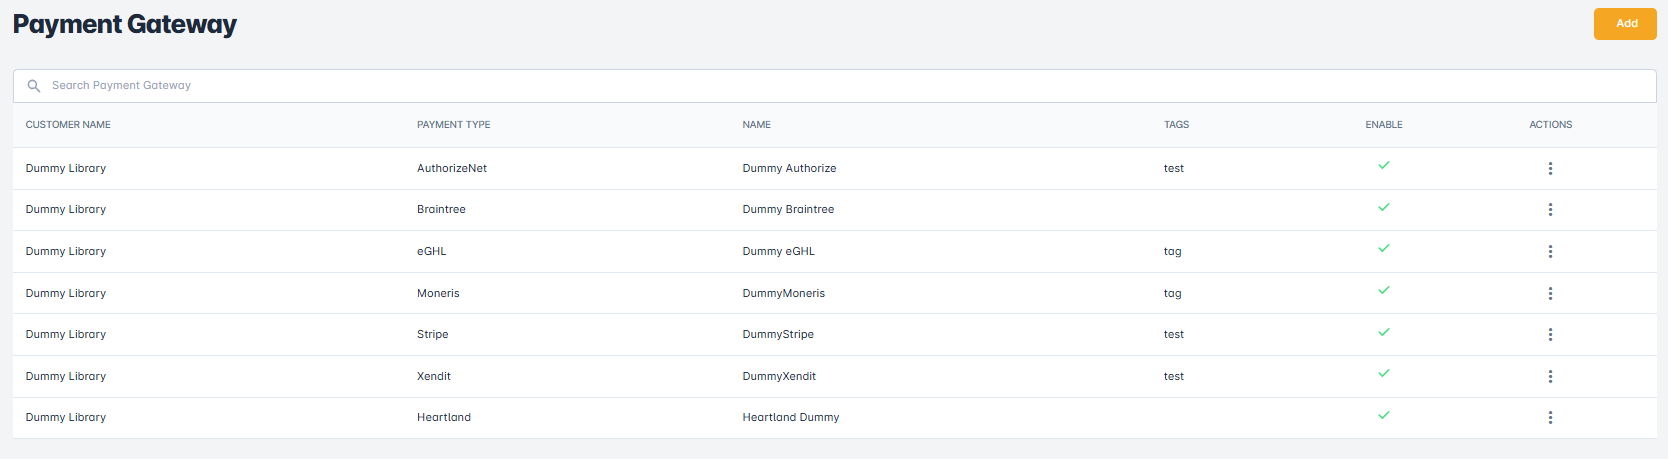Open actions menu for Dummy eGHL
1668x459 pixels.
click(x=1550, y=252)
